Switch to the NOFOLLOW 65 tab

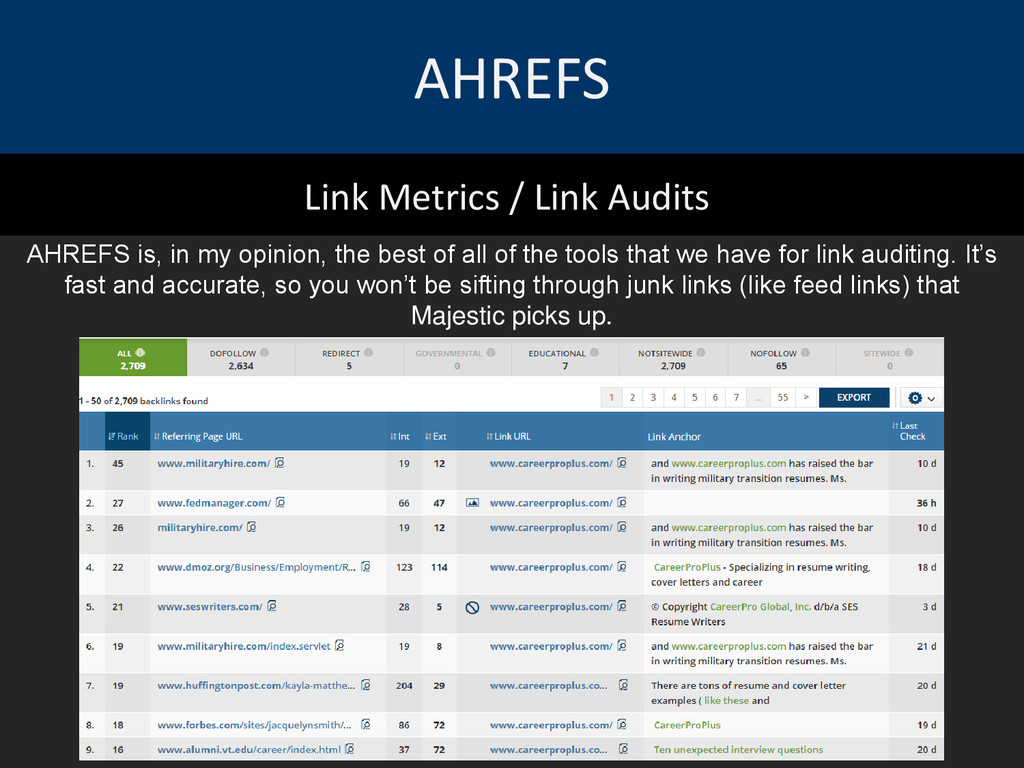point(781,359)
